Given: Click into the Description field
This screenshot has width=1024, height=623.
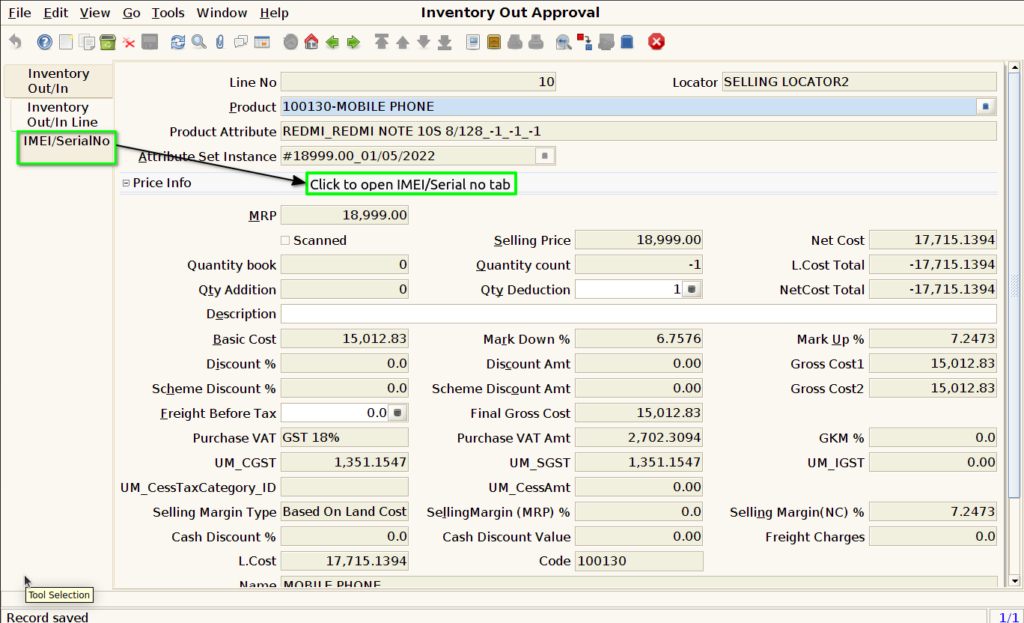Looking at the screenshot, I should pos(639,314).
